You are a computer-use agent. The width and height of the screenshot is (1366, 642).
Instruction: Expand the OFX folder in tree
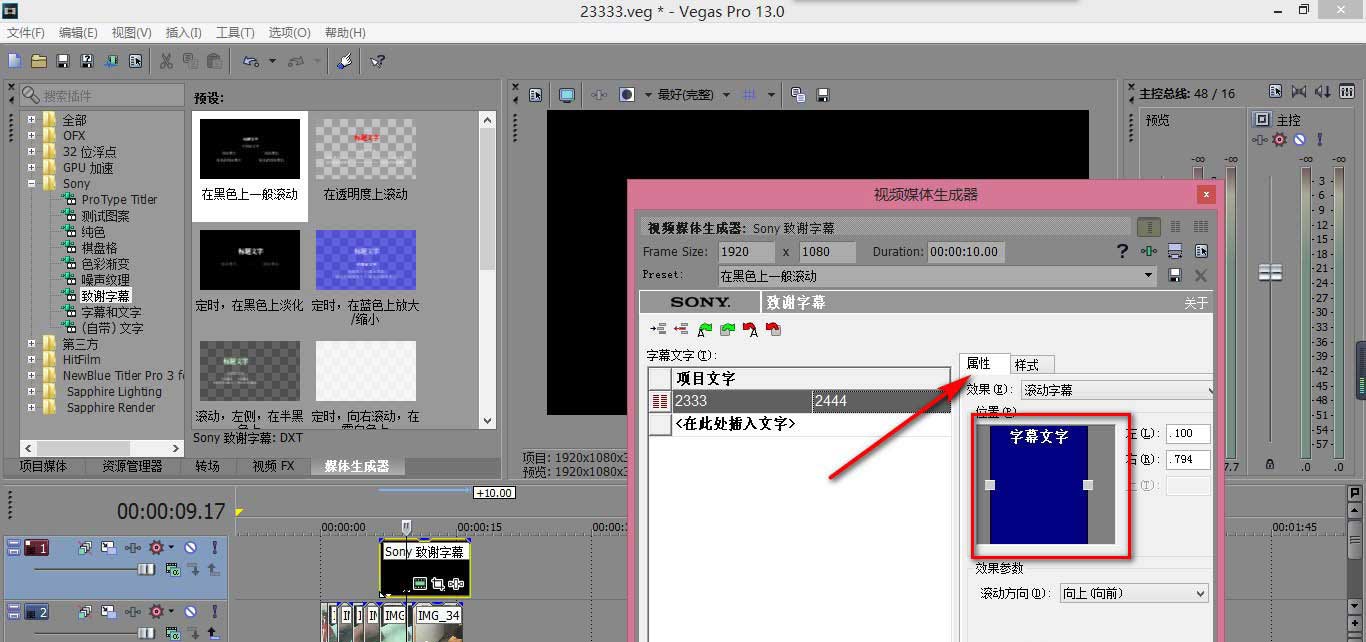(32, 136)
